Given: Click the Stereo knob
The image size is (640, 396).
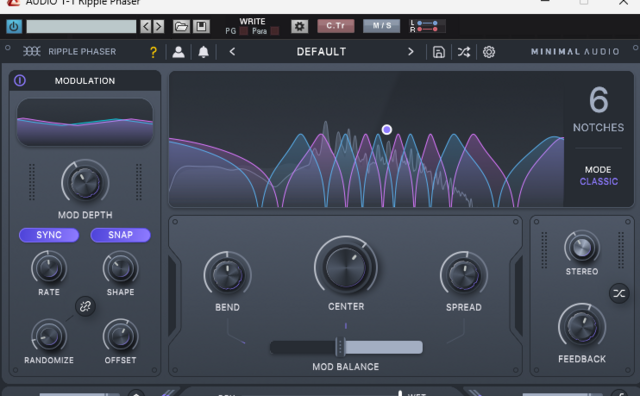Looking at the screenshot, I should click(x=582, y=247).
